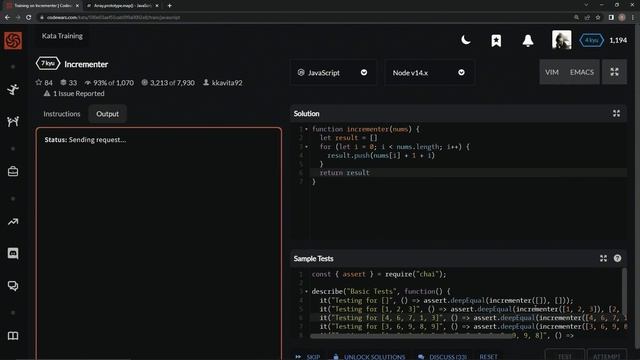Open the JavaScript language dropdown
This screenshot has height=360, width=640.
[x=333, y=73]
